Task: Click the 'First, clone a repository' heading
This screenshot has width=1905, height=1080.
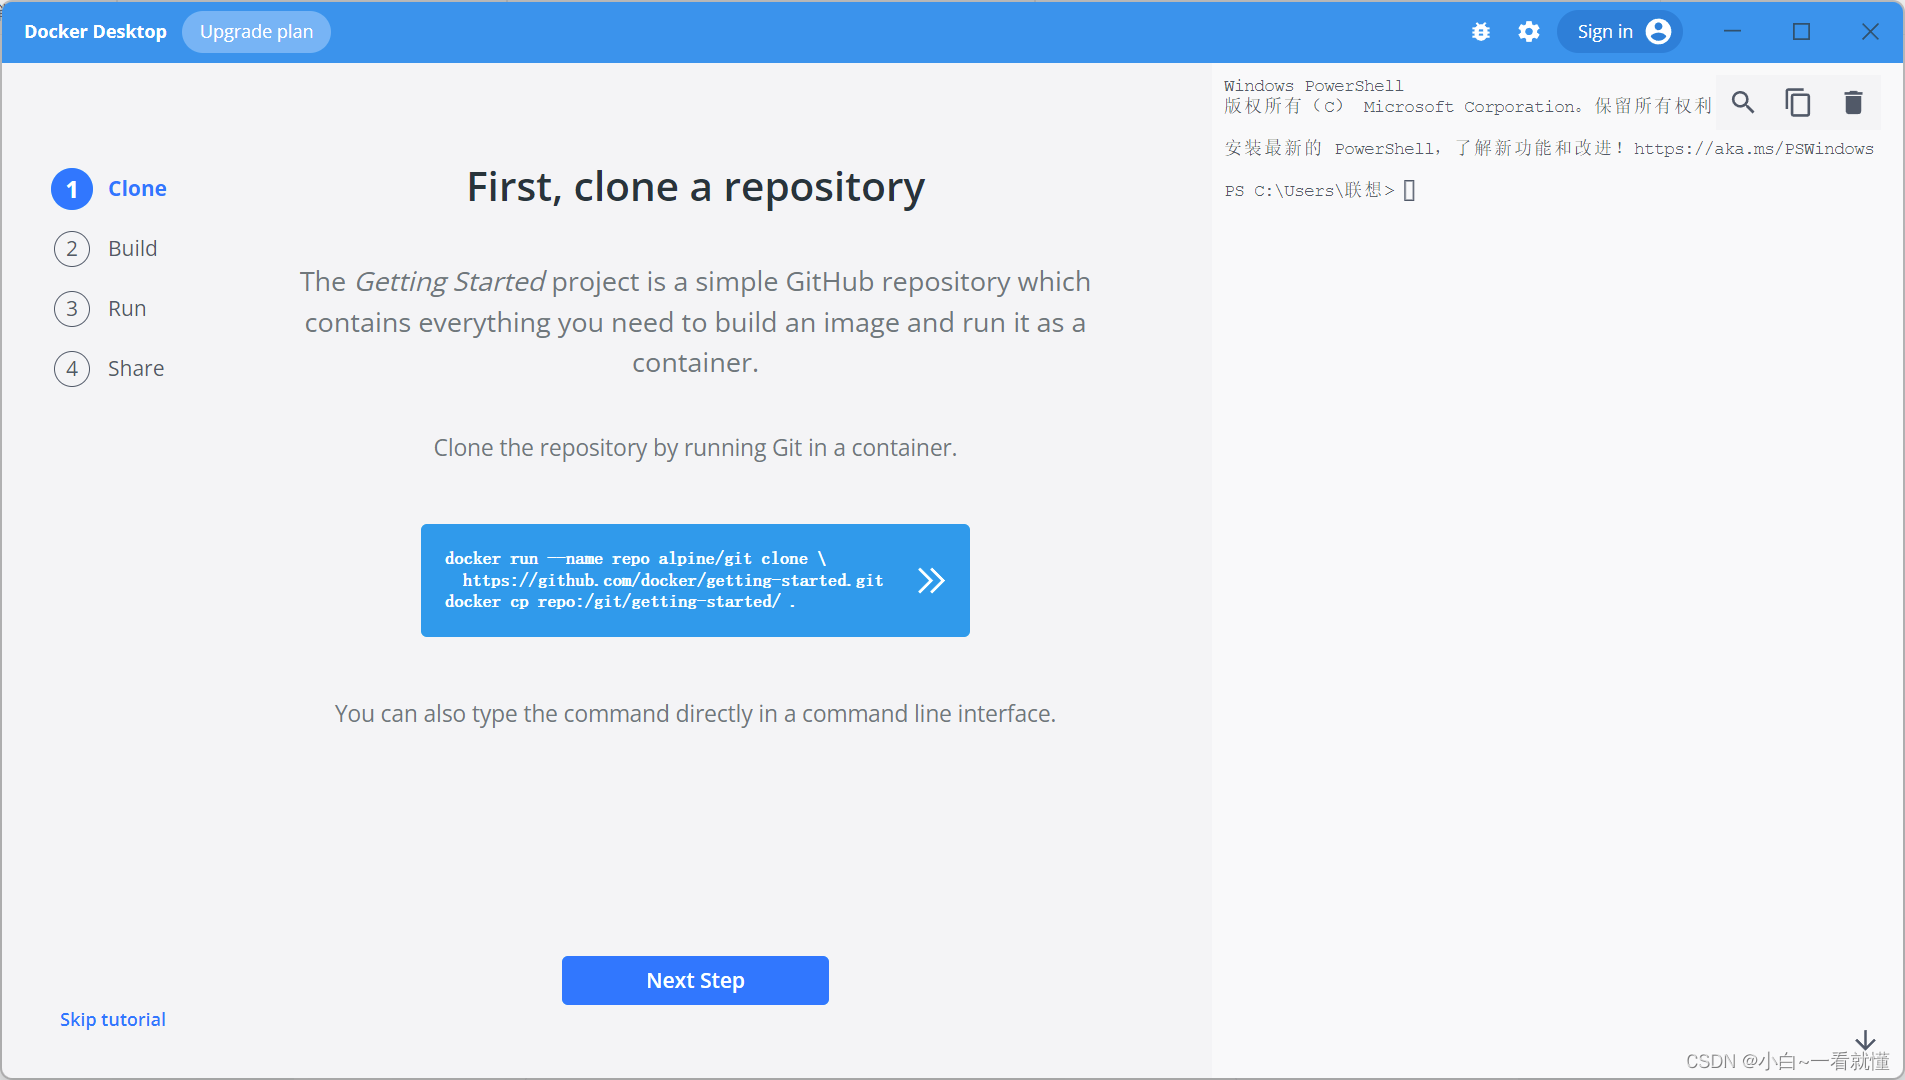Action: coord(696,188)
